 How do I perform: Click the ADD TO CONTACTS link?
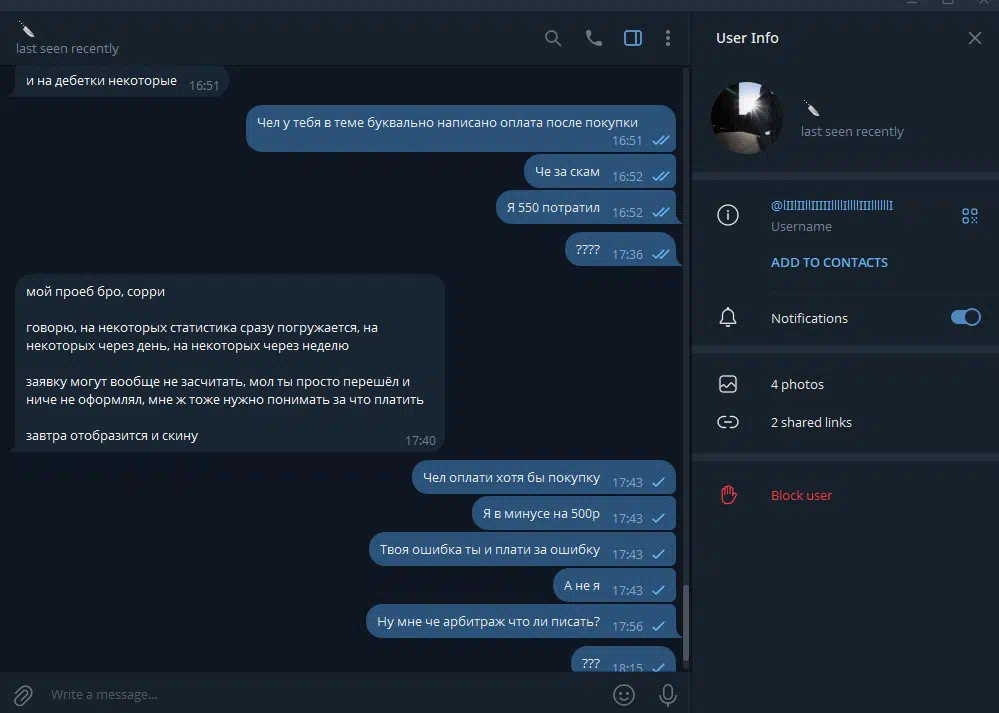click(x=829, y=263)
